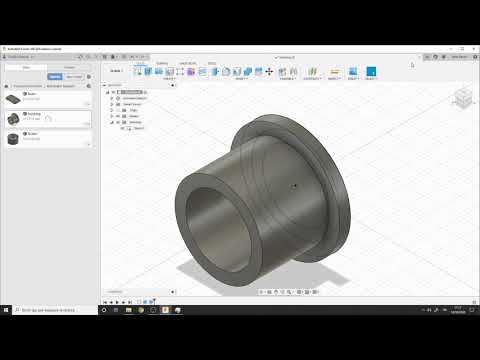Viewport: 480px width, 360px height.
Task: Activate the blue Select tool icon
Action: pos(371,71)
